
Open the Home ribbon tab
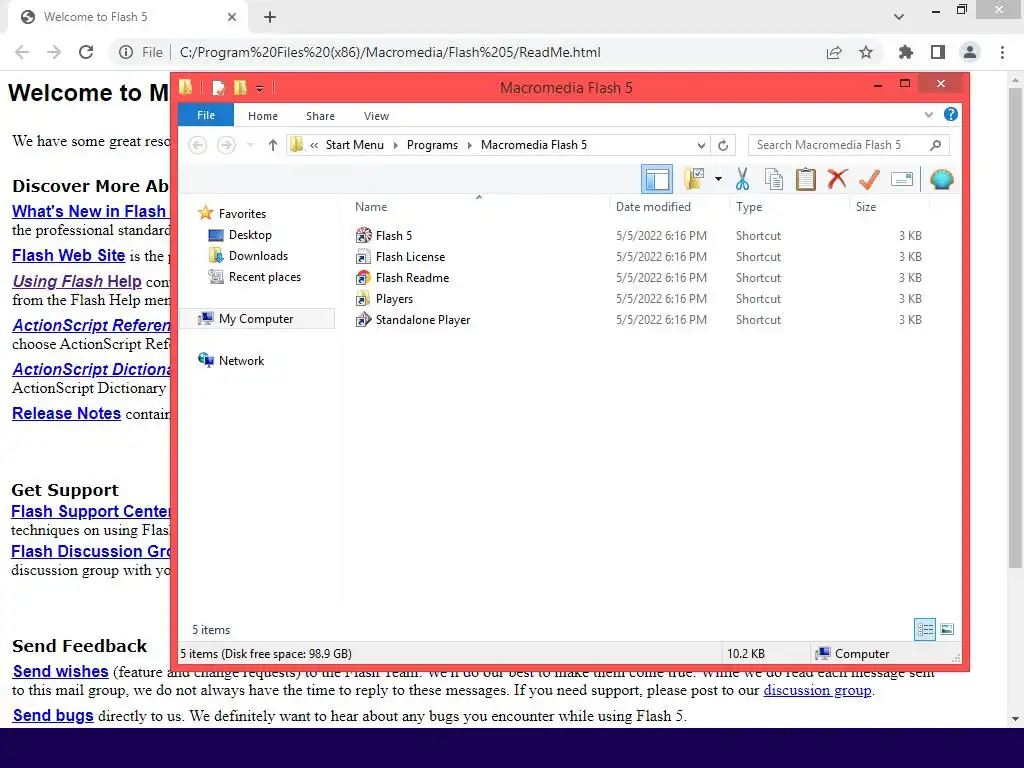coord(263,116)
